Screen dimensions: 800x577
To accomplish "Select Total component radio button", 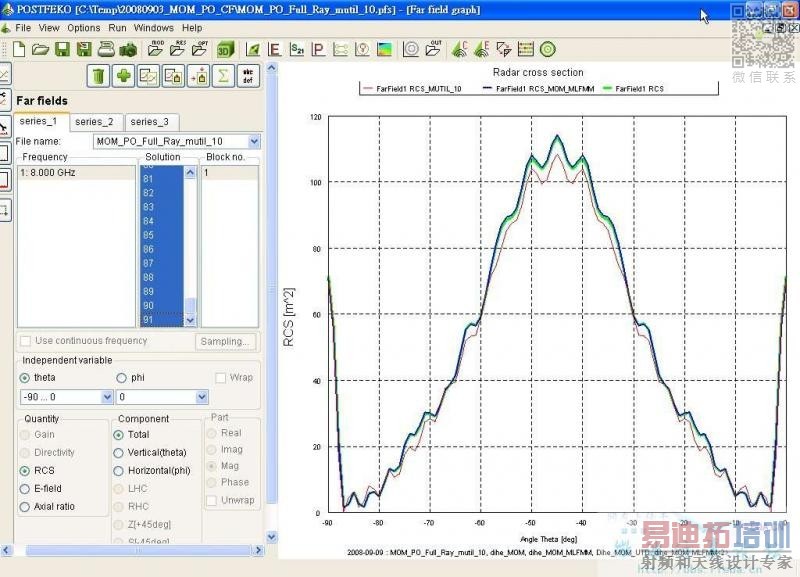I will [x=118, y=435].
